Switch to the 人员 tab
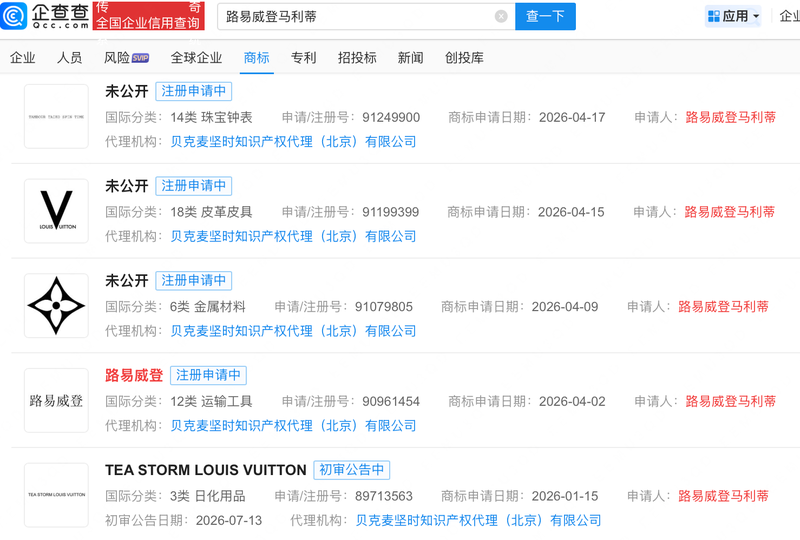This screenshot has height=540, width=800. coord(69,58)
